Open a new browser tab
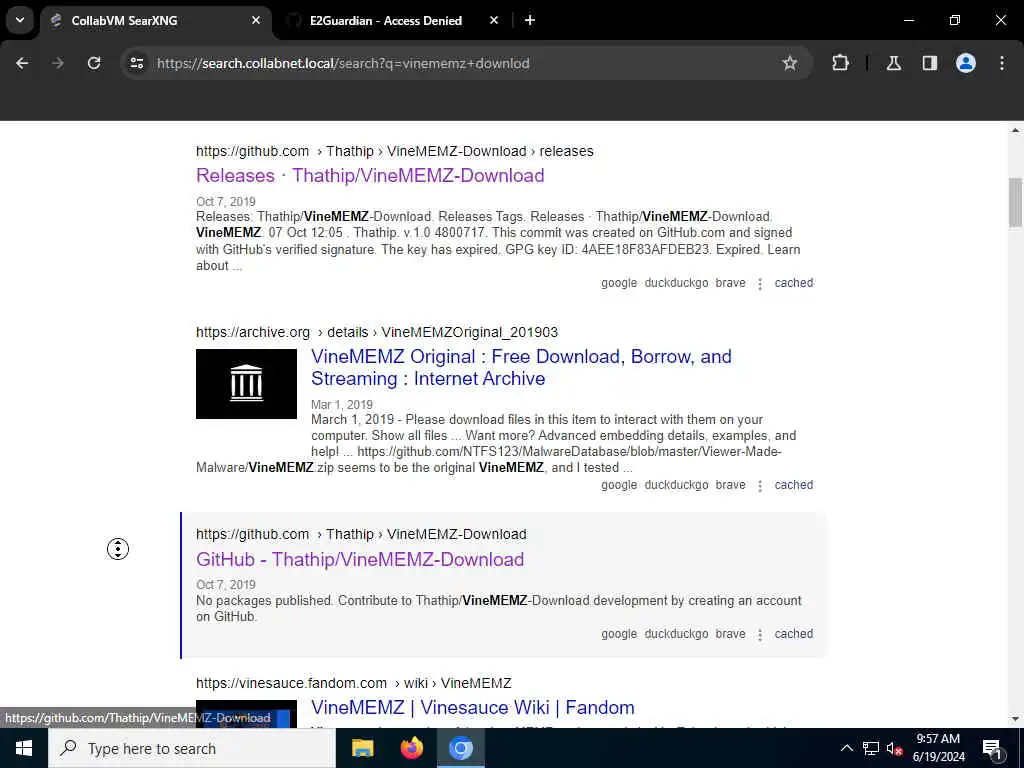The width and height of the screenshot is (1024, 768). click(530, 20)
